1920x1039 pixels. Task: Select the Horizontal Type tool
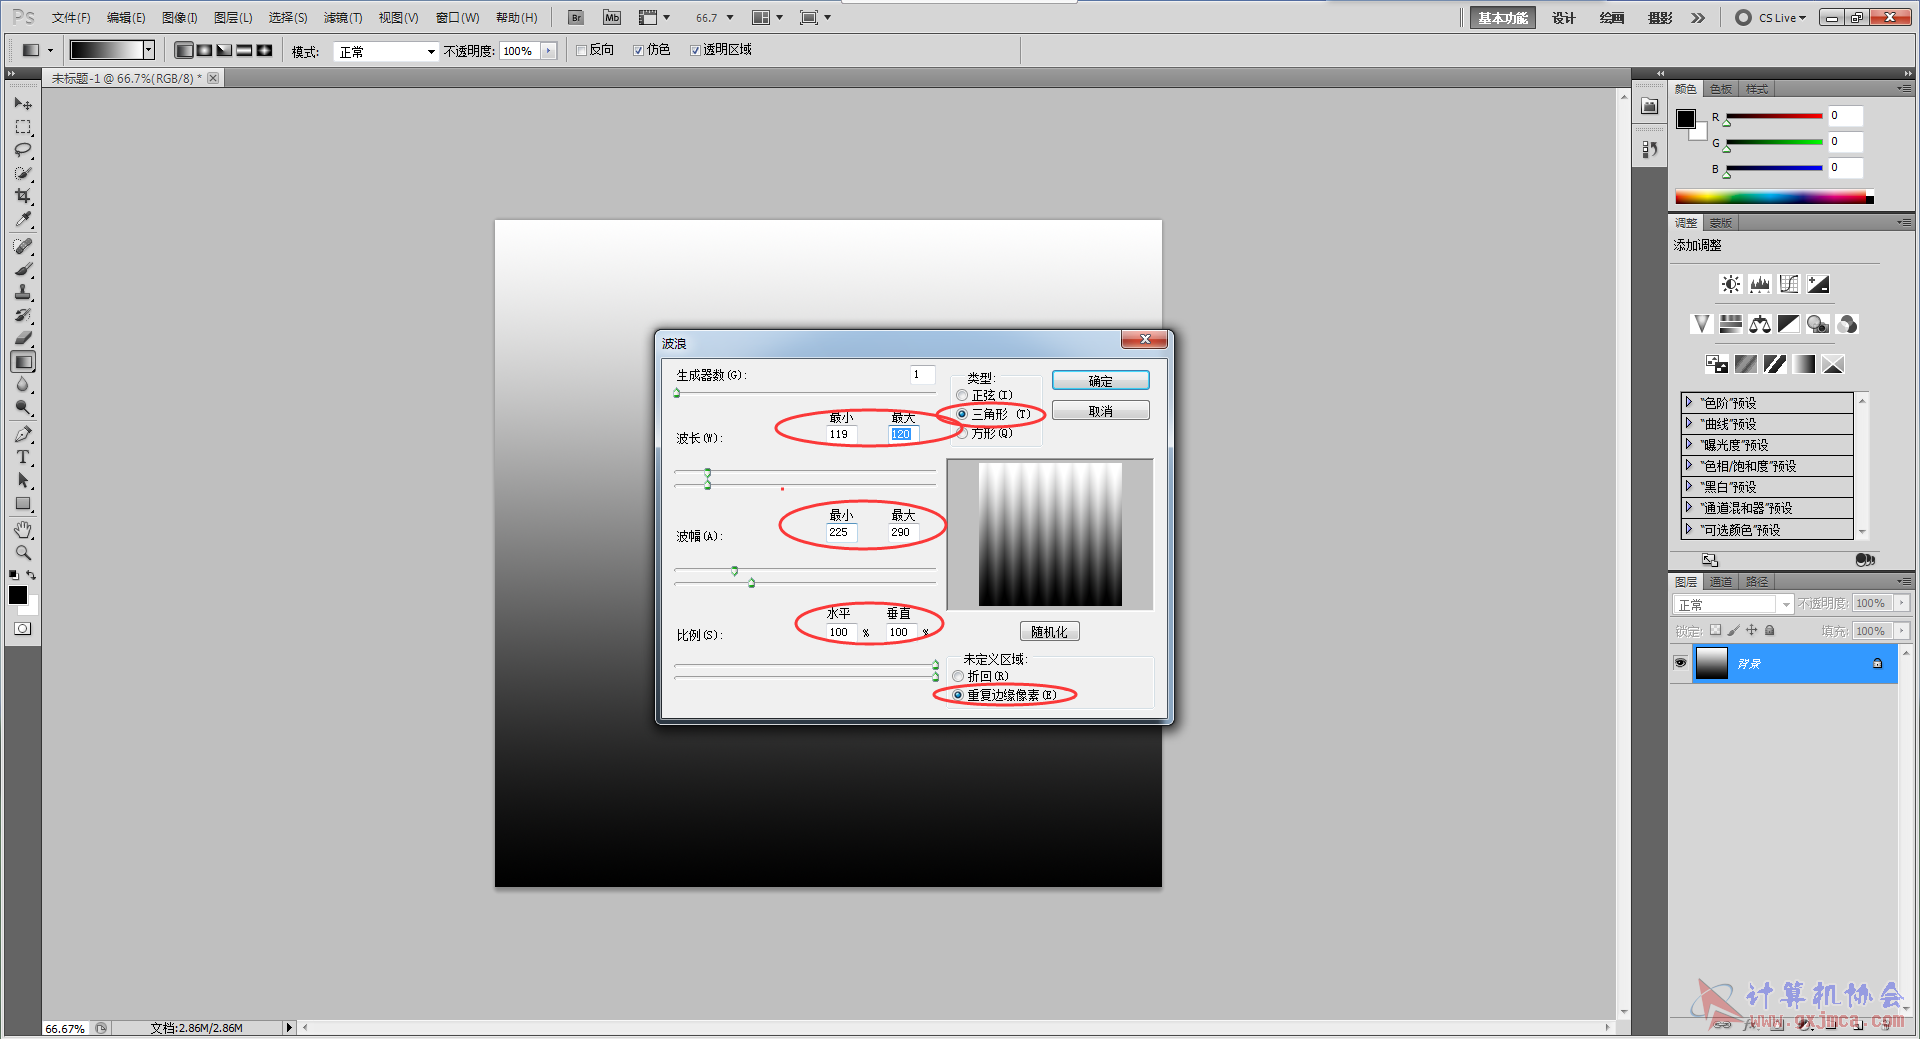pyautogui.click(x=22, y=458)
